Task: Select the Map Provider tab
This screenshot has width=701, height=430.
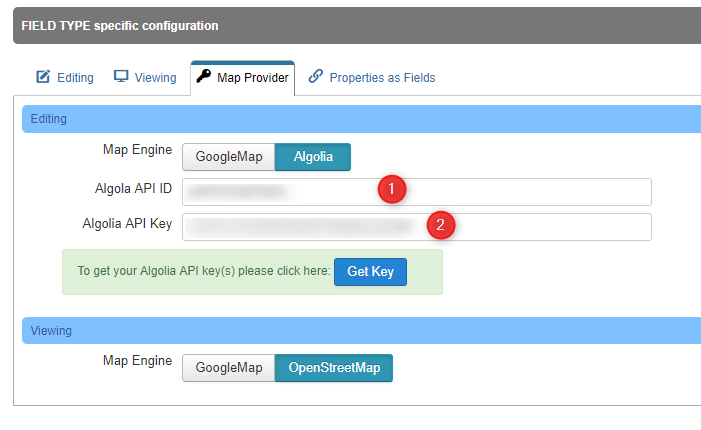Action: click(243, 78)
